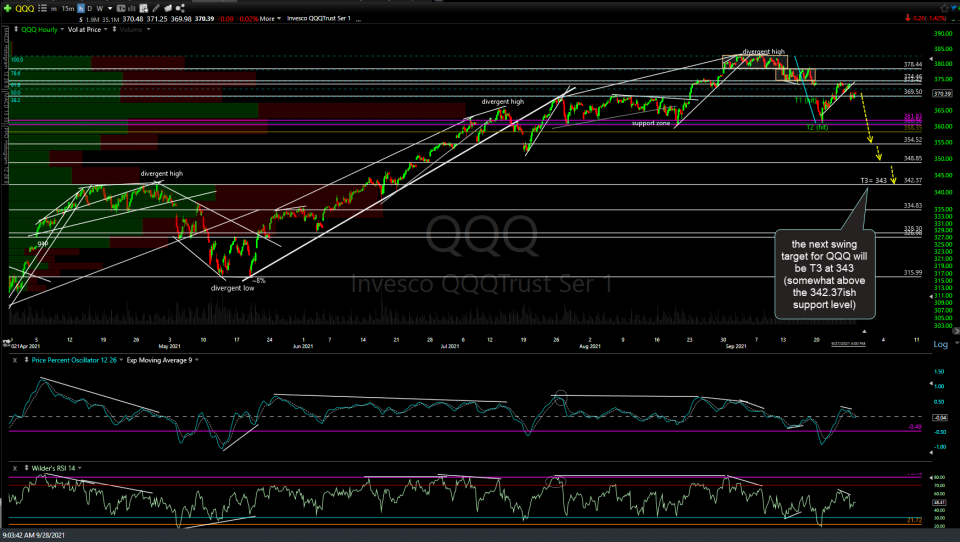Open the Price Percent Oscillator 12 26 dropdown

point(121,360)
